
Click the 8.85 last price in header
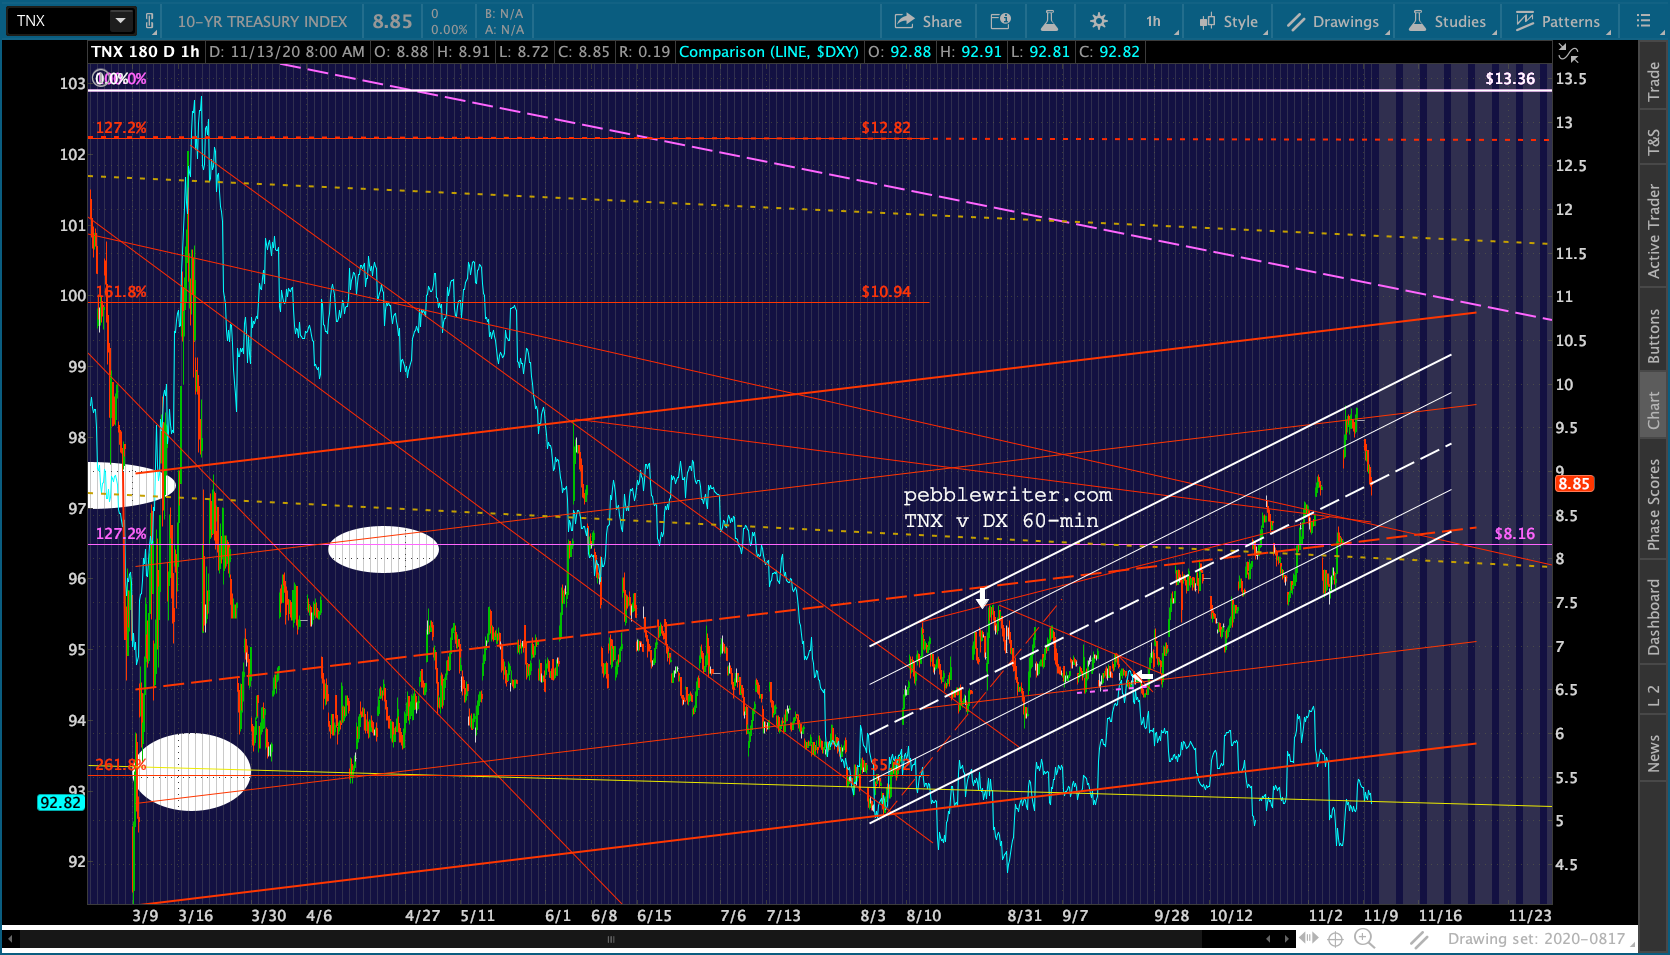[x=392, y=21]
